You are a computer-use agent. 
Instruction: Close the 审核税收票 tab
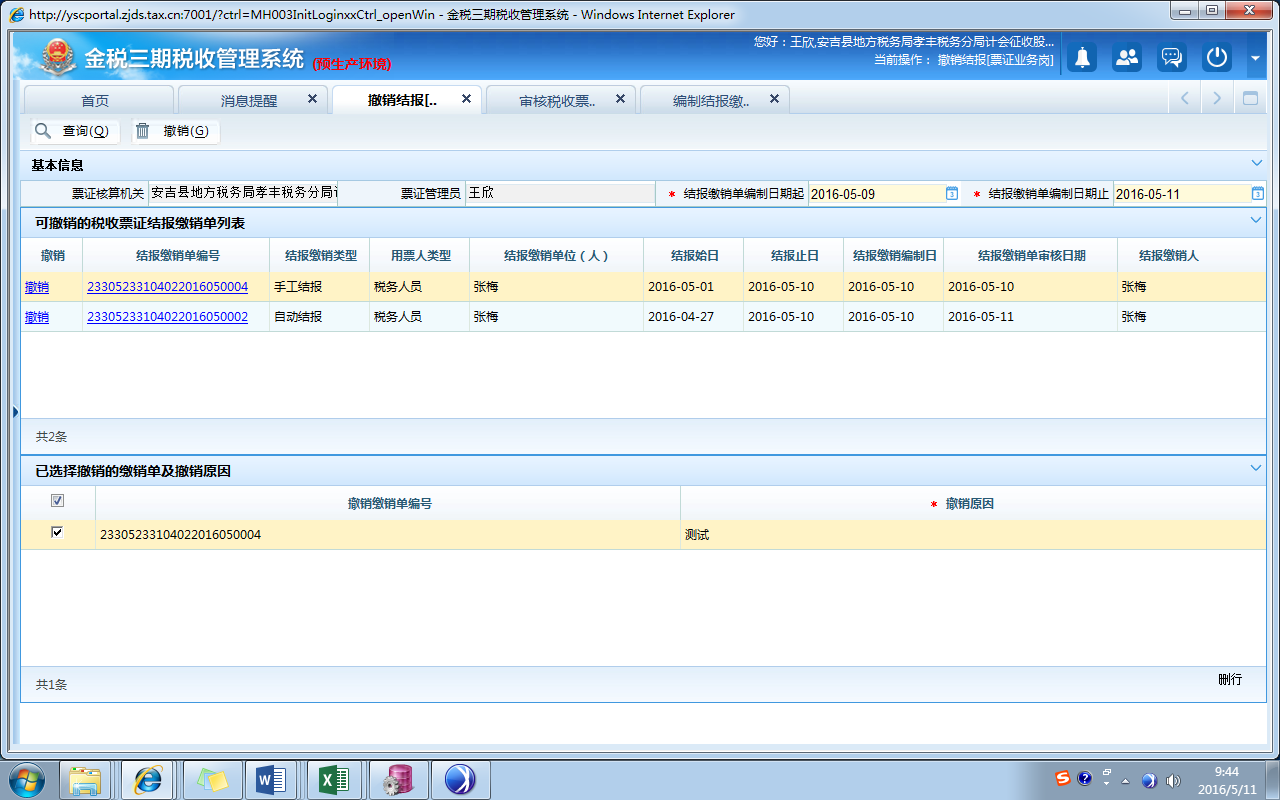[x=620, y=99]
